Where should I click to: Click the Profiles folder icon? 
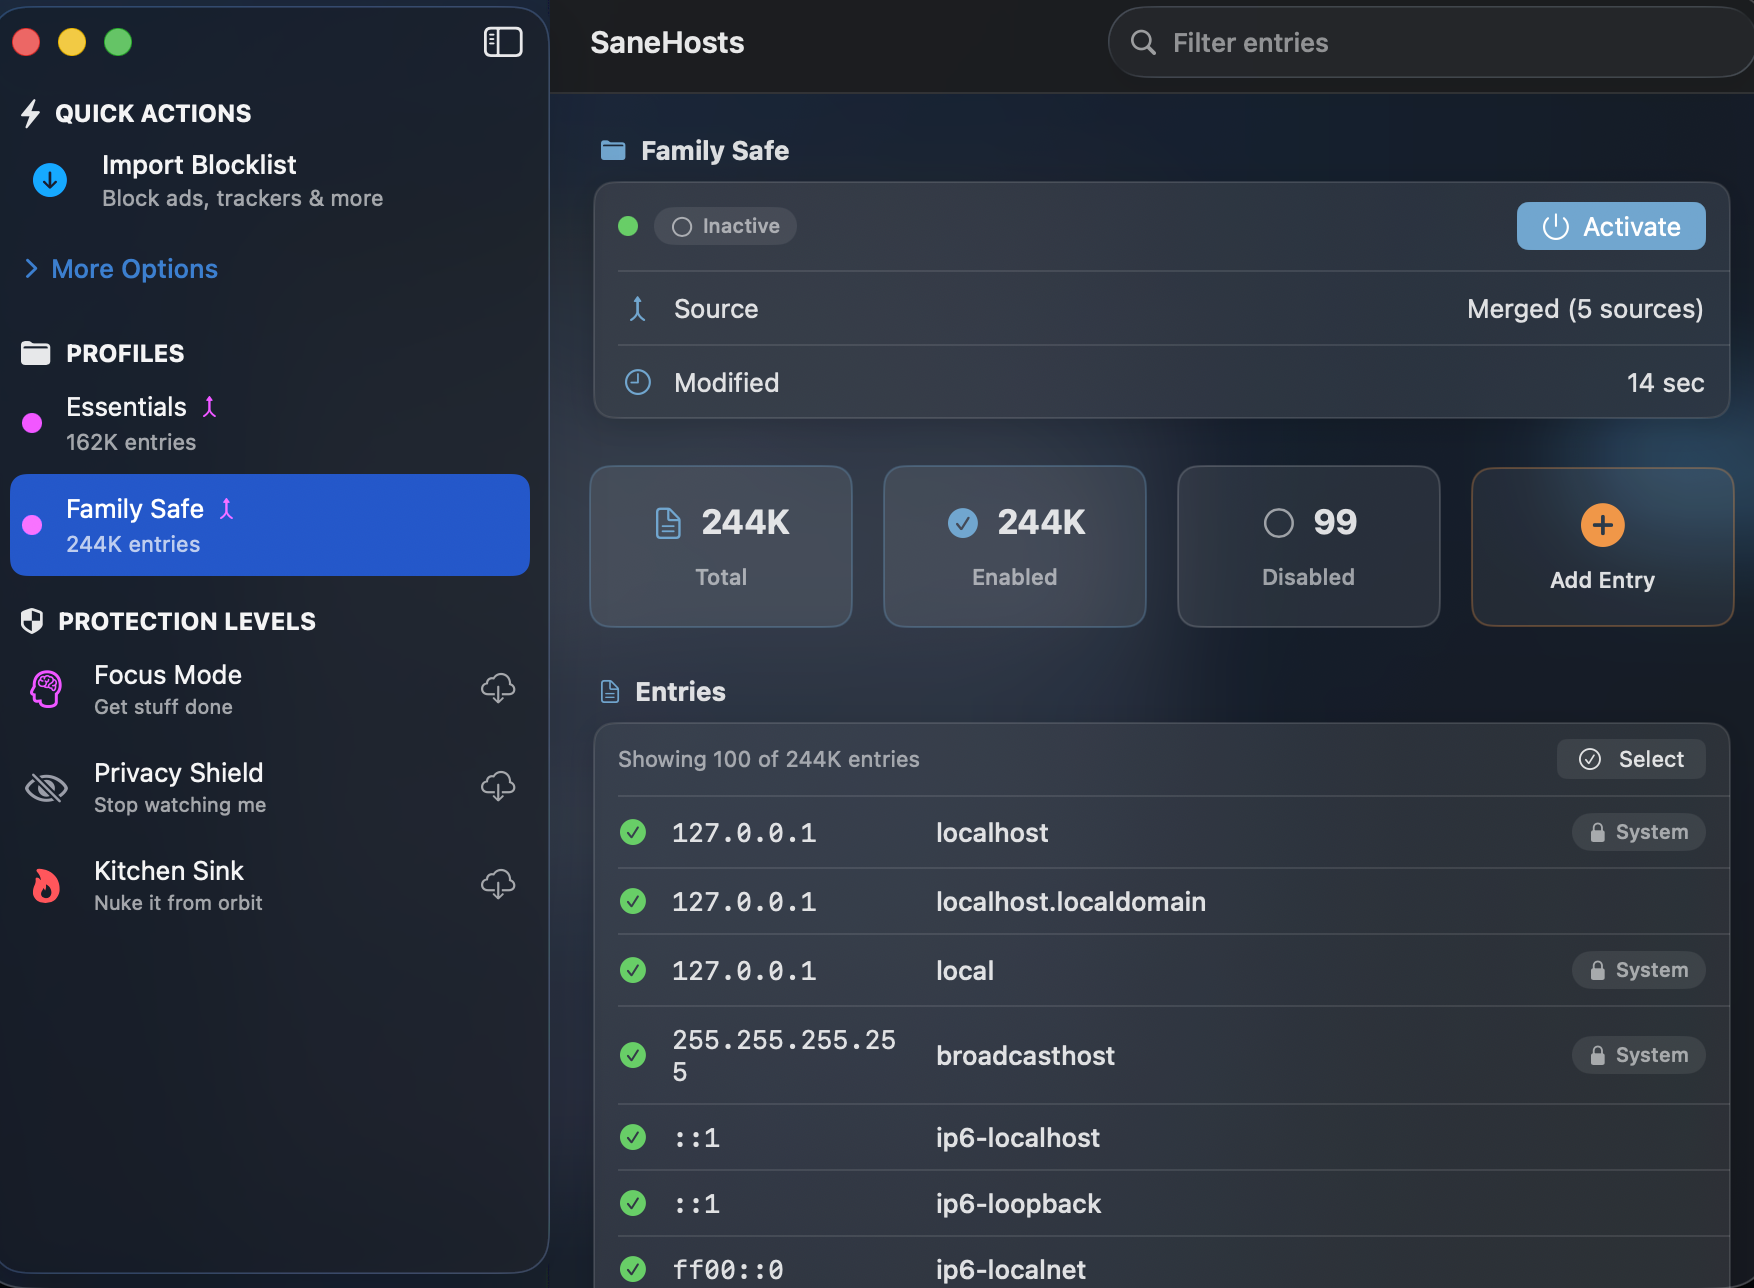coord(36,353)
